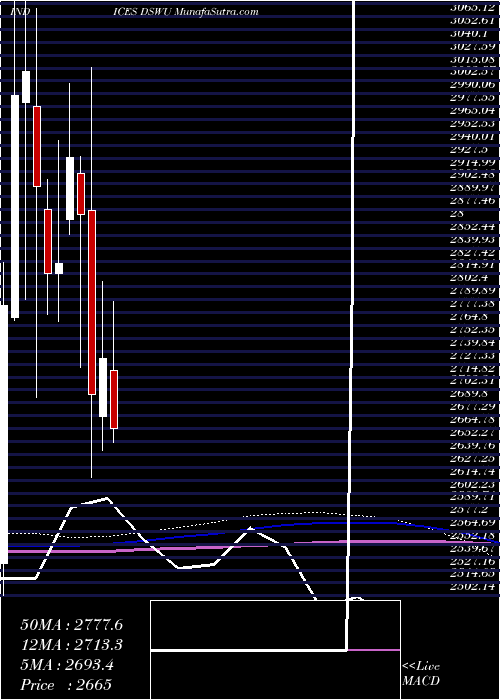Click the 2889.97 price axis label
The height and width of the screenshot is (700, 500).
coord(471,188)
